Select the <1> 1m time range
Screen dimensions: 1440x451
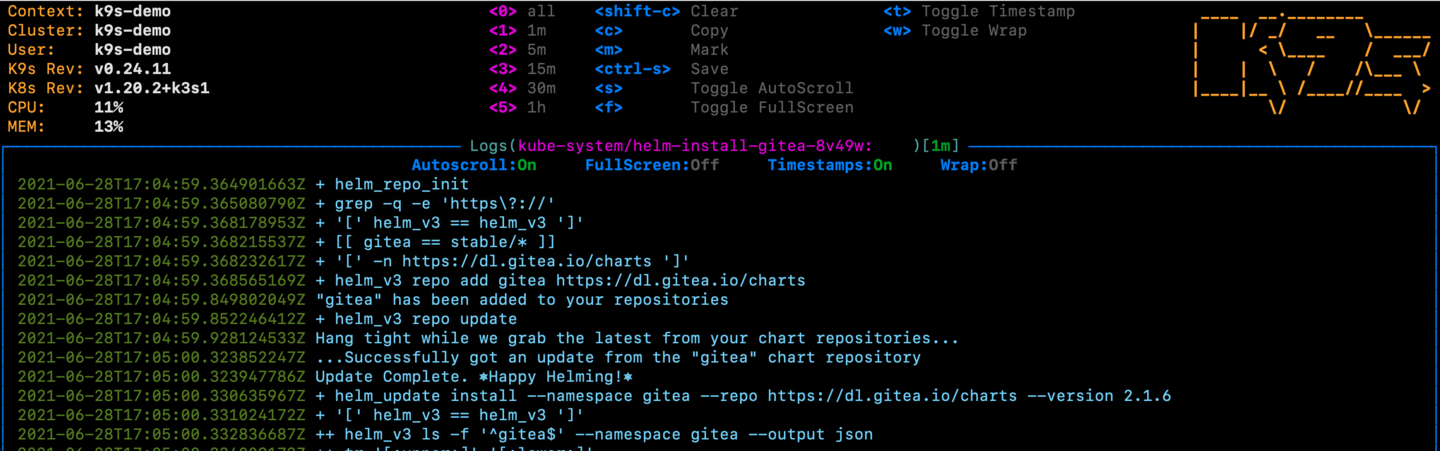pyautogui.click(x=517, y=30)
